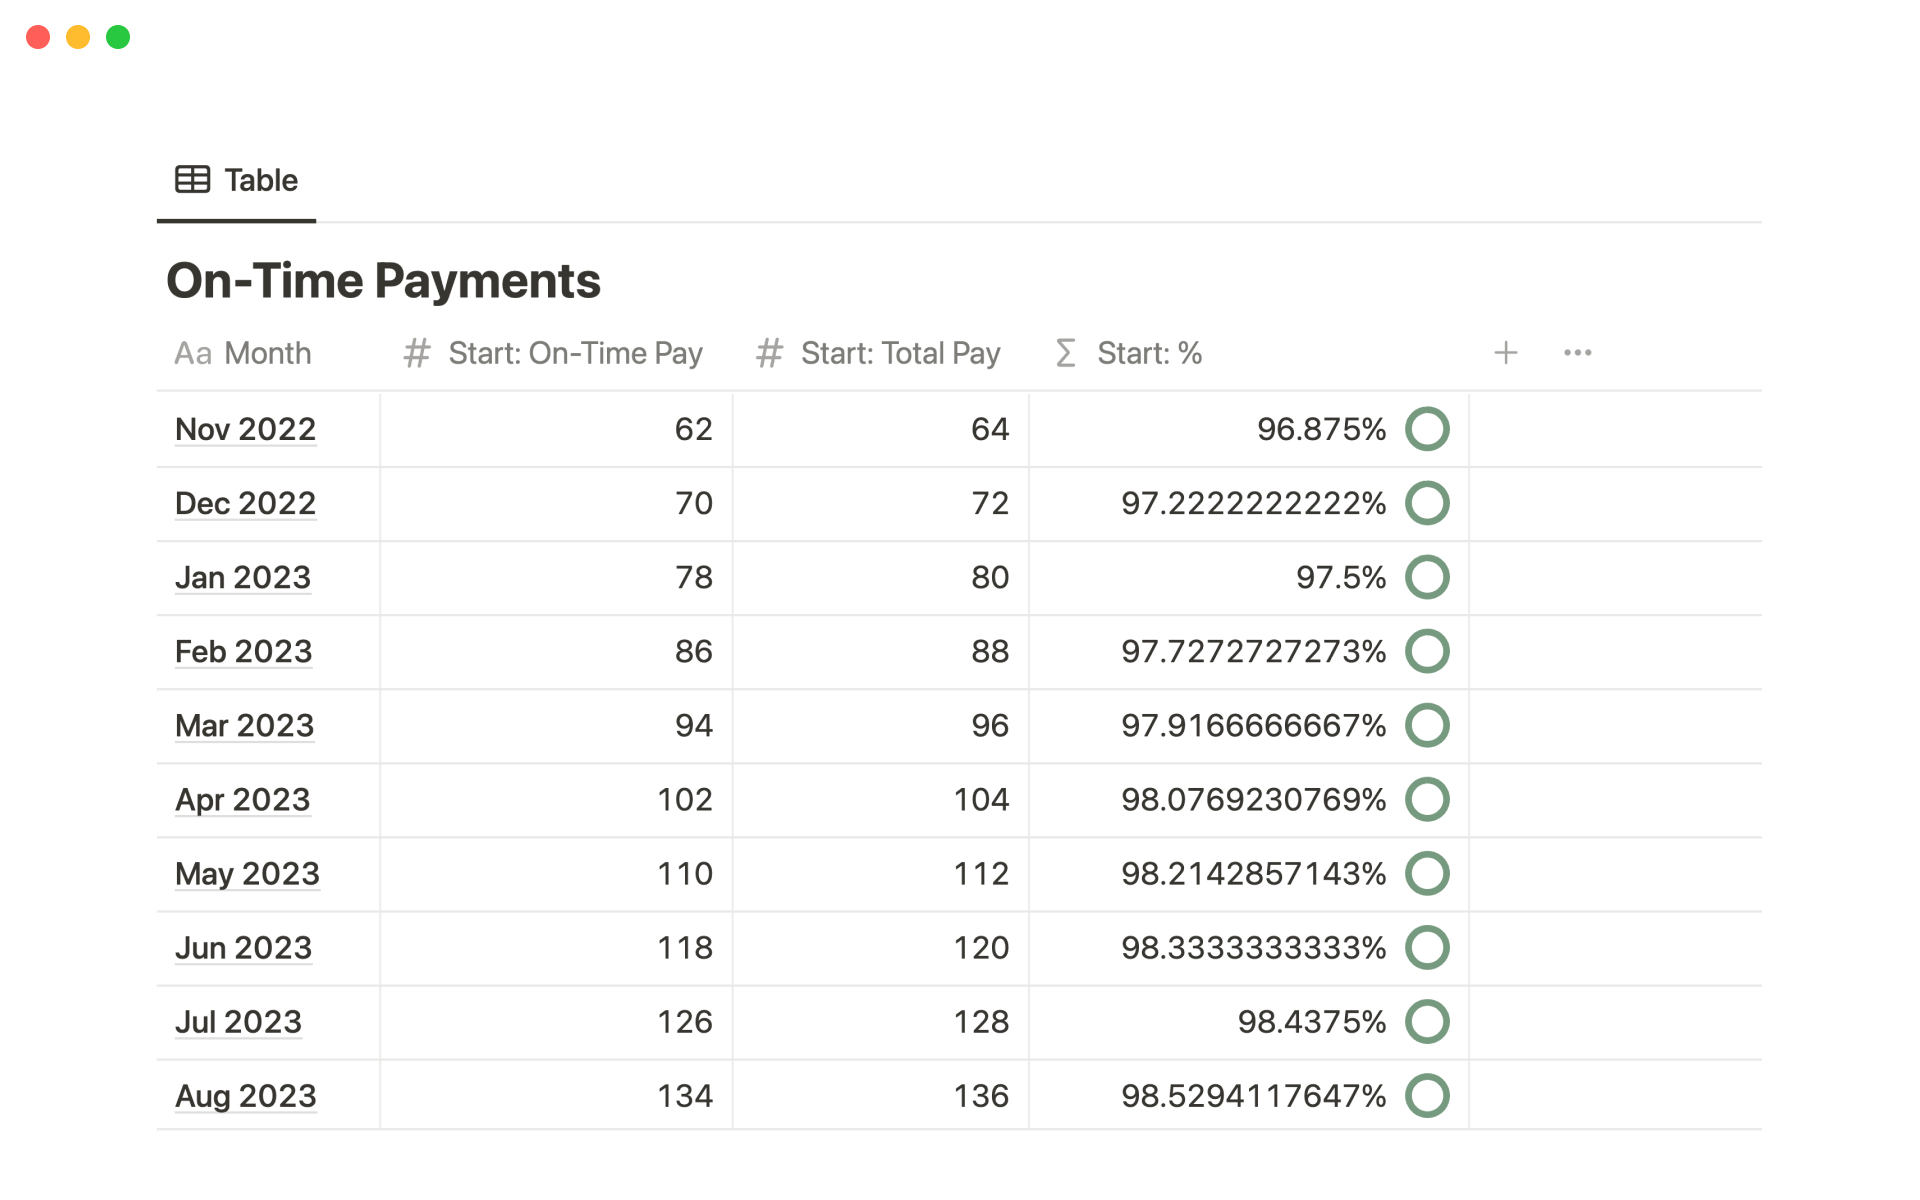The height and width of the screenshot is (1200, 1920).
Task: Click the hash icon on Start: Total Pay
Action: 768,353
